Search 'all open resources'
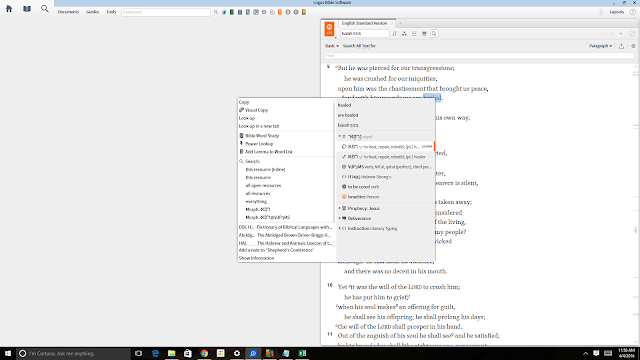640x360 pixels. (263, 186)
